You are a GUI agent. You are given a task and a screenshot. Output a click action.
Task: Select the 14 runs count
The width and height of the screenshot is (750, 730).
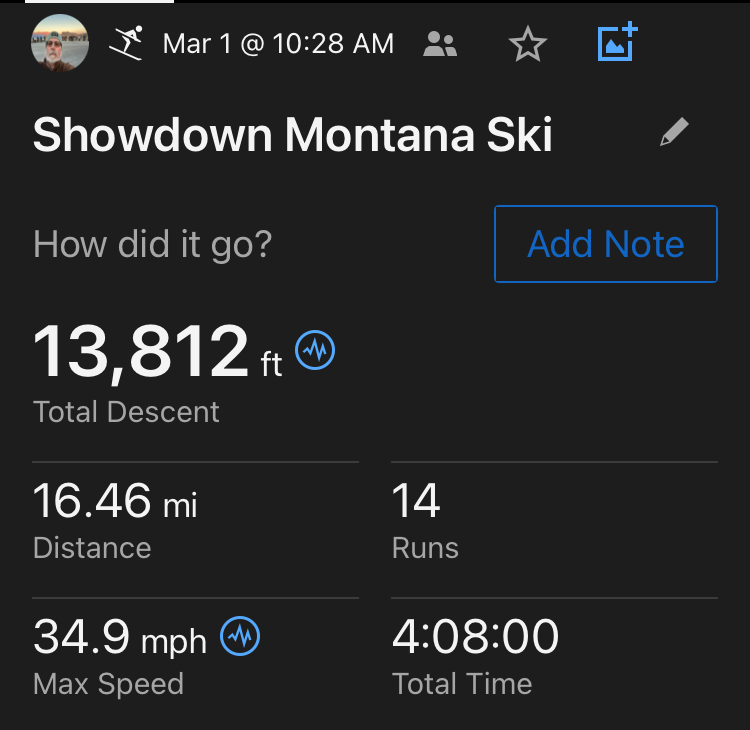click(x=416, y=501)
